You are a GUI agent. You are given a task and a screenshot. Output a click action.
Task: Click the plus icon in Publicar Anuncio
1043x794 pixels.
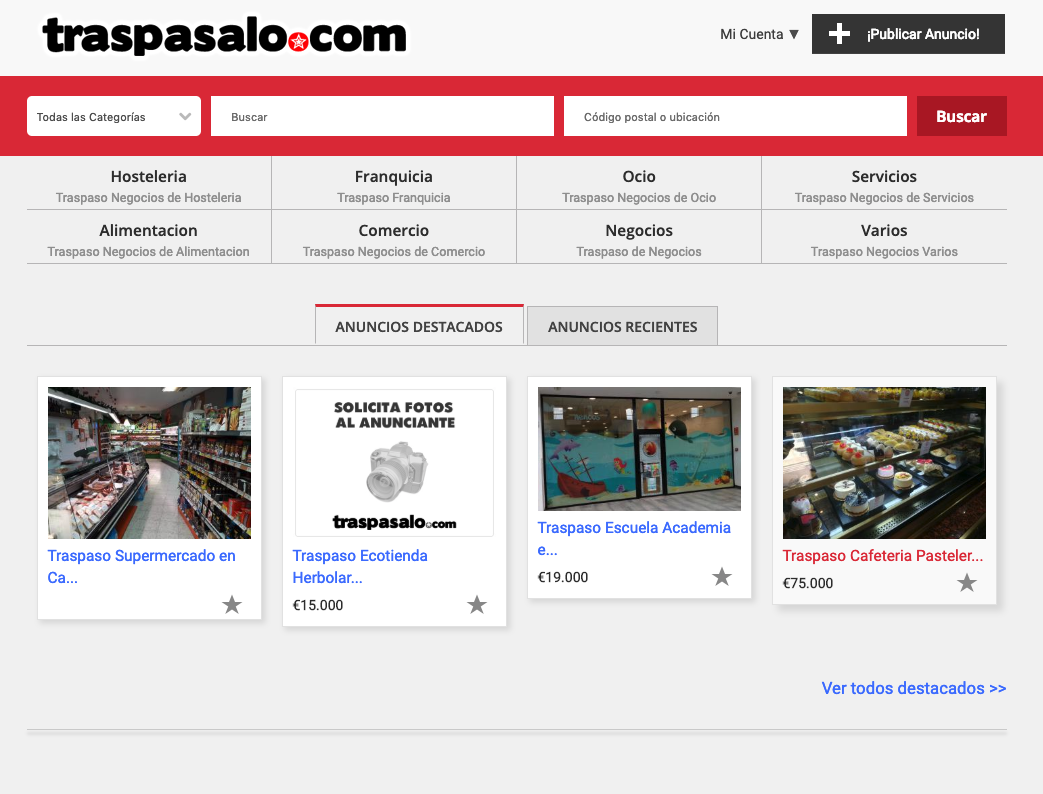(x=839, y=34)
